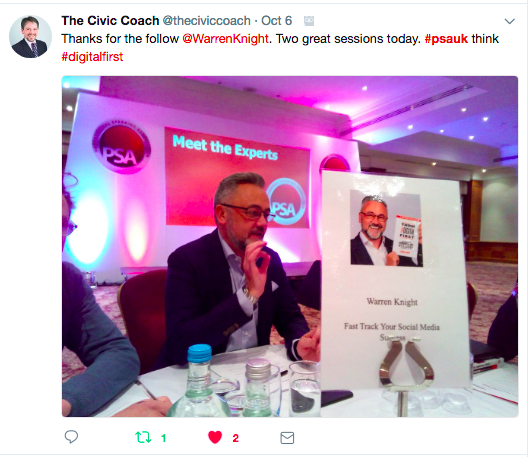528x457 pixels.
Task: Follow the #digitalfirst hashtag
Action: [x=92, y=57]
